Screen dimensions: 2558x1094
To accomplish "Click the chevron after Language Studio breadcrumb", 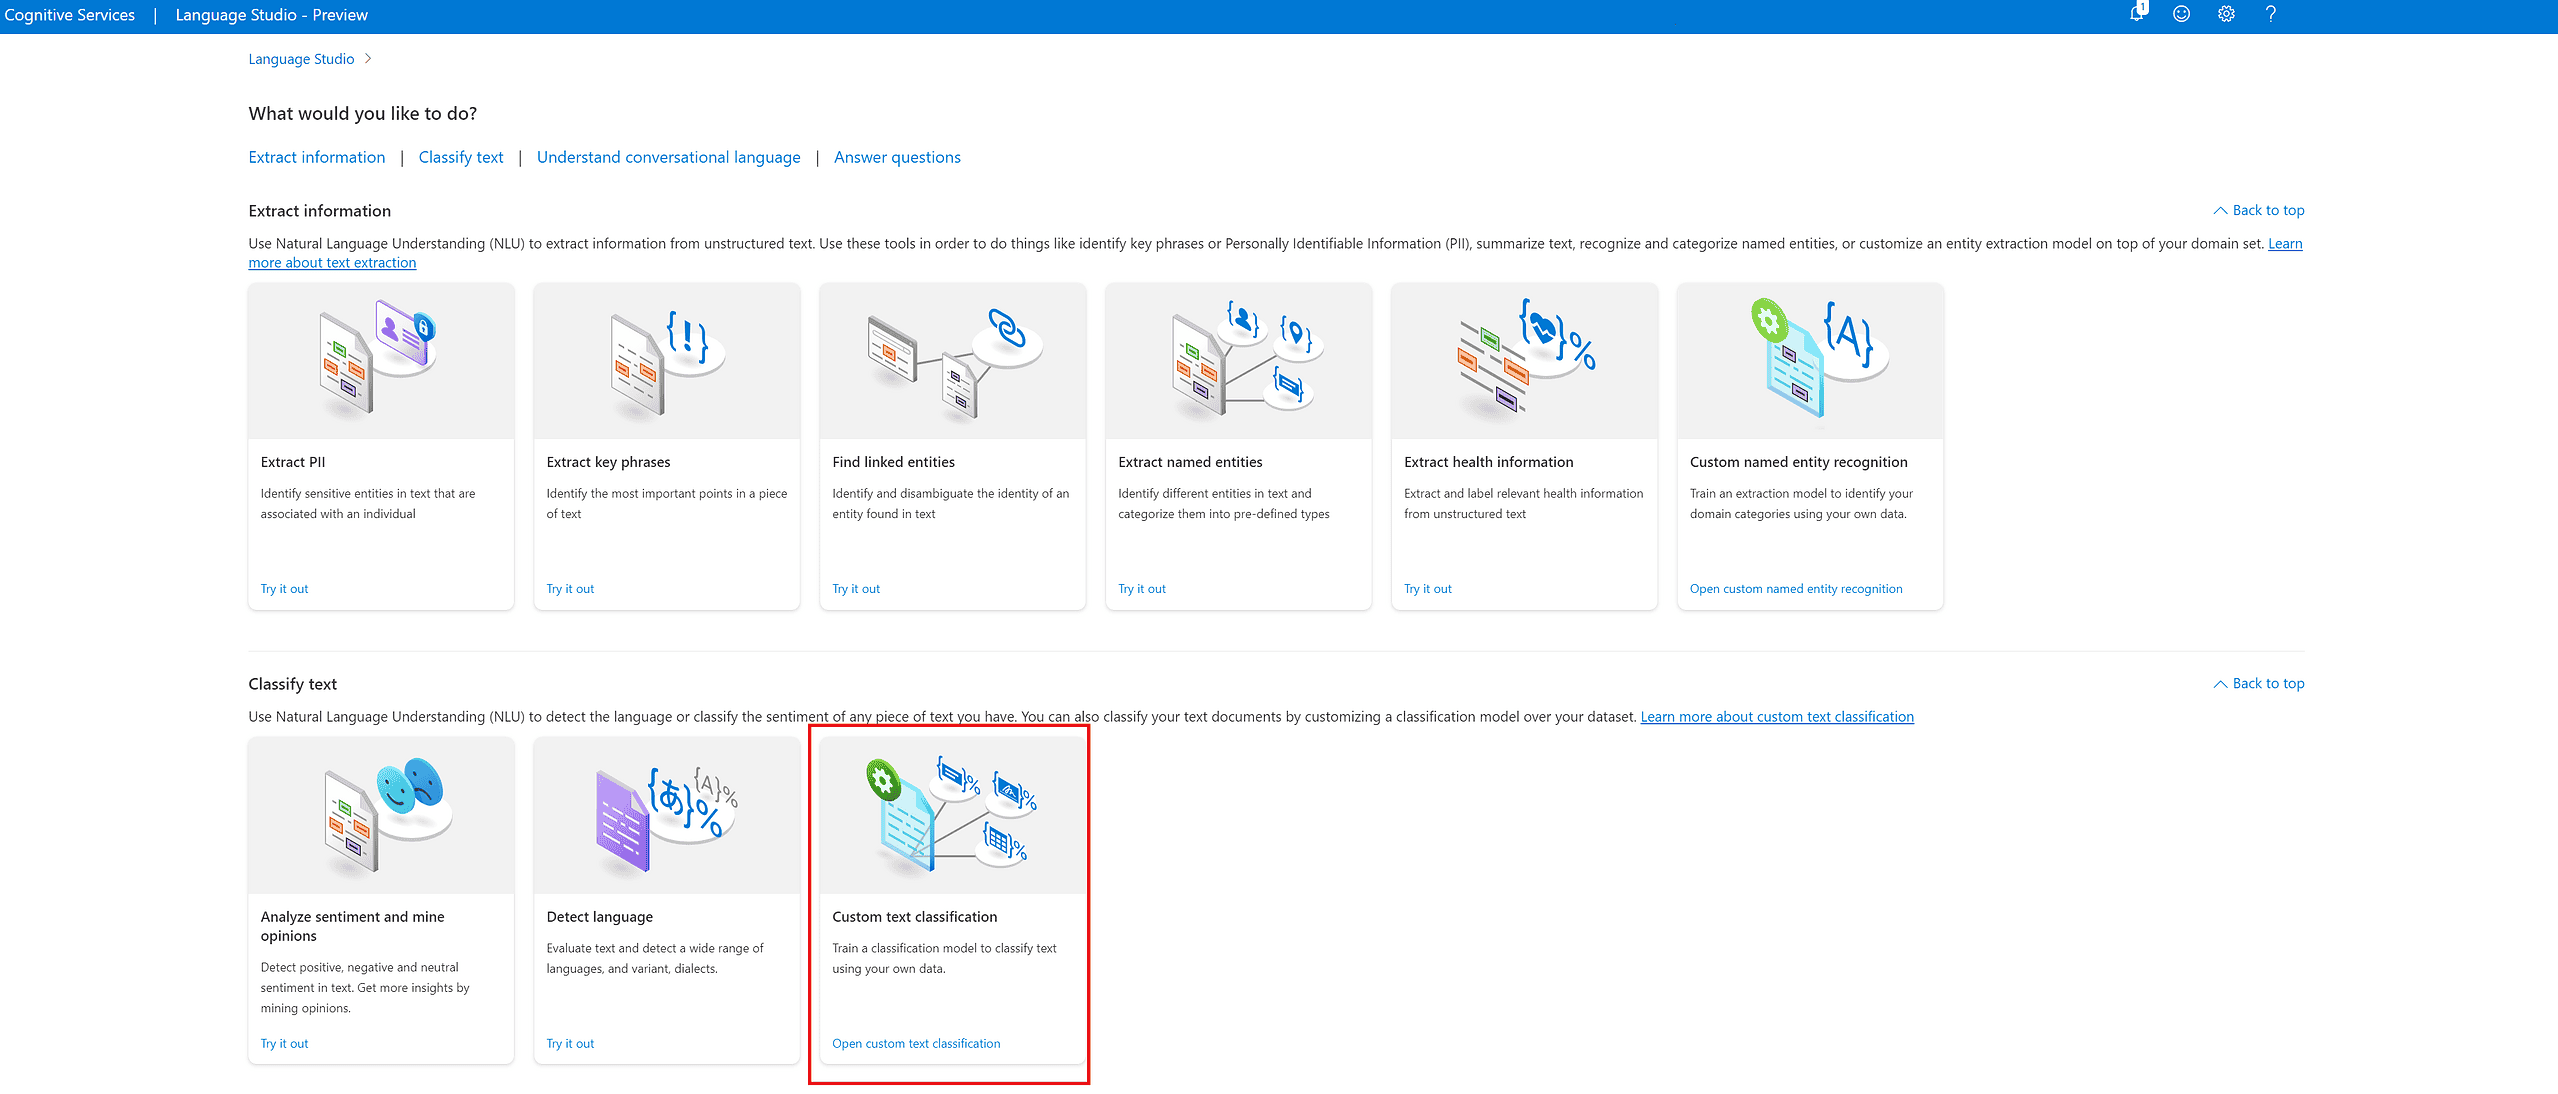I will pos(367,58).
